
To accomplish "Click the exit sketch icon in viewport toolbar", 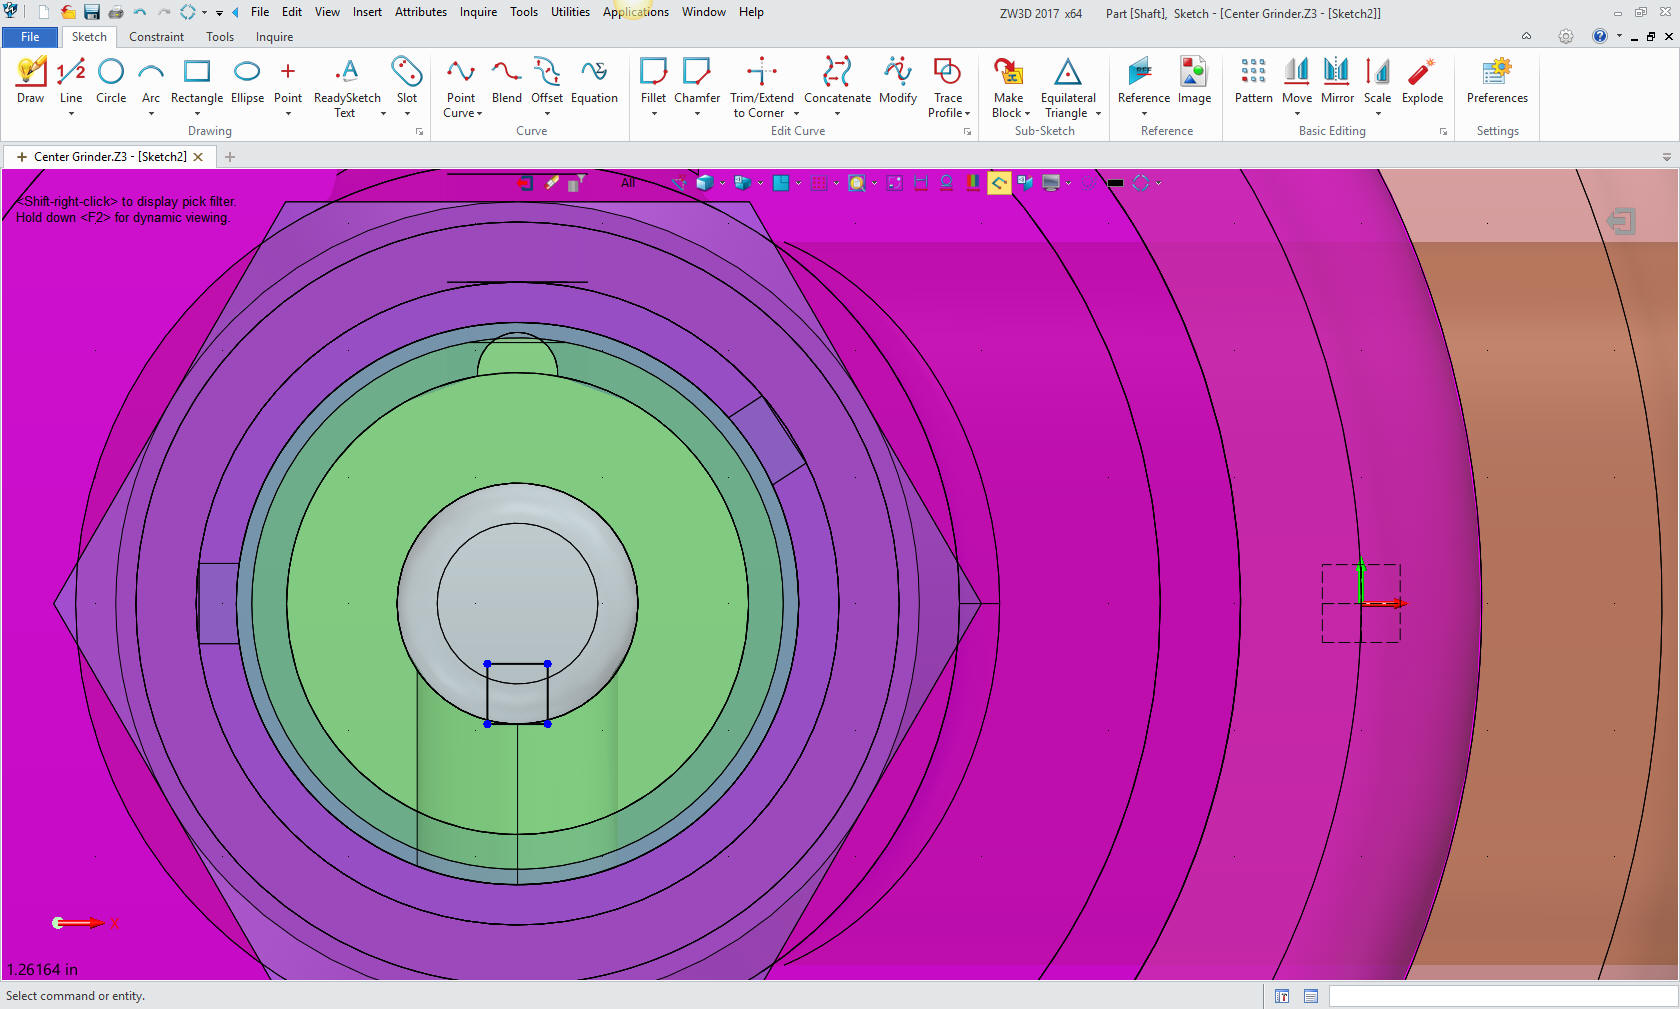I will (525, 183).
